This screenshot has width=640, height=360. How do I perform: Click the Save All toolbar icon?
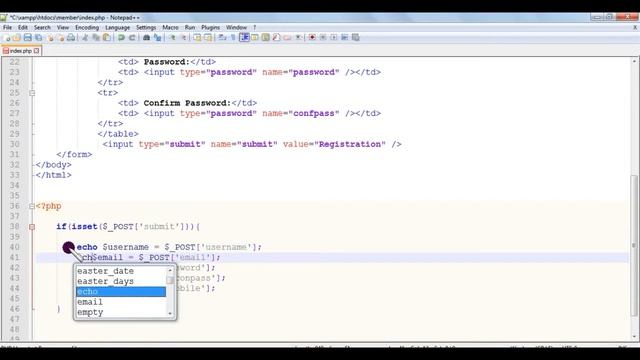[39, 38]
